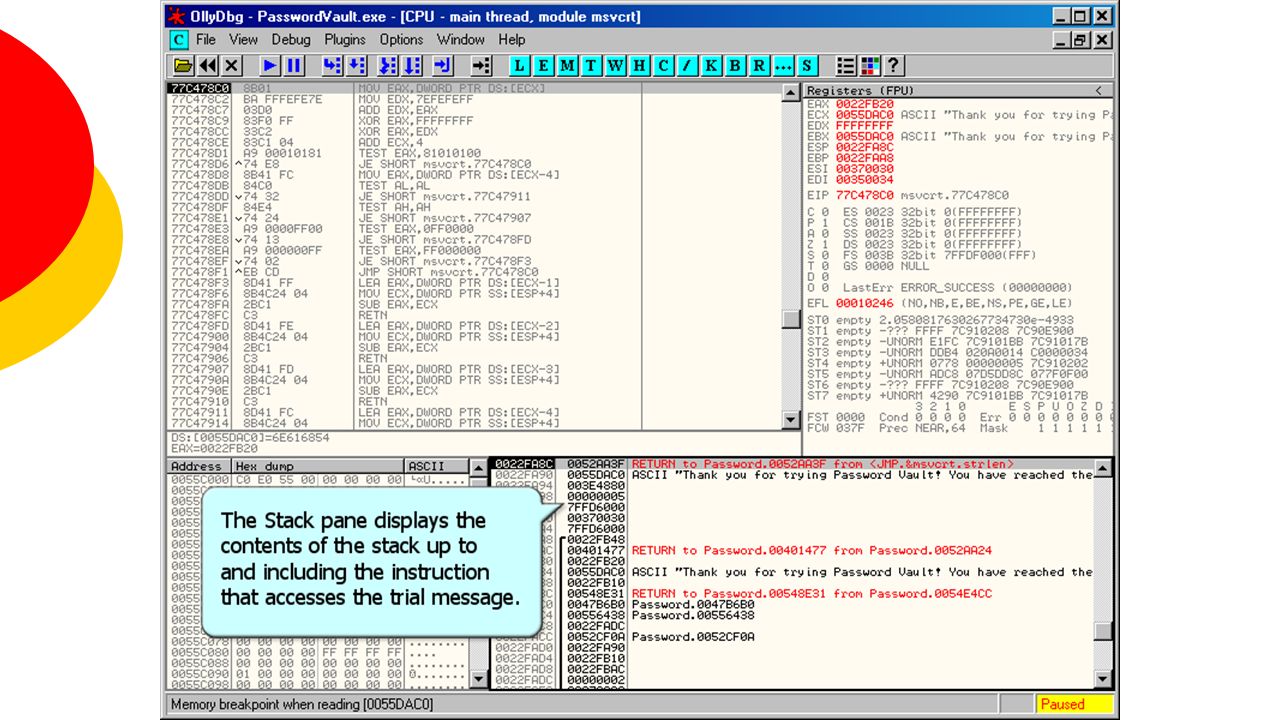
Task: Click the Open file toolbar icon
Action: coord(183,66)
